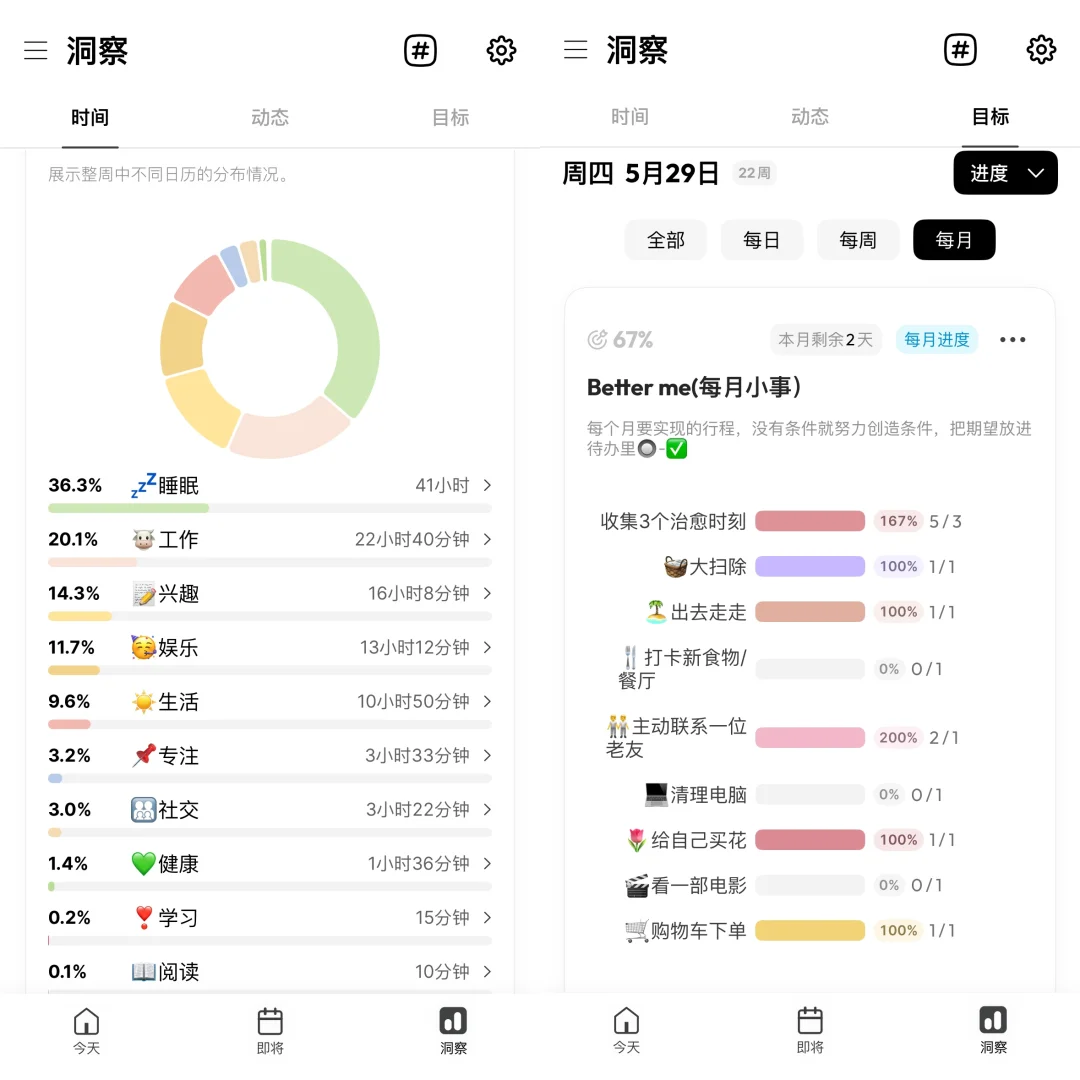Viewport: 1080px width, 1080px height.
Task: Select the 今天 home icon in bottom navigation
Action: 86,1030
